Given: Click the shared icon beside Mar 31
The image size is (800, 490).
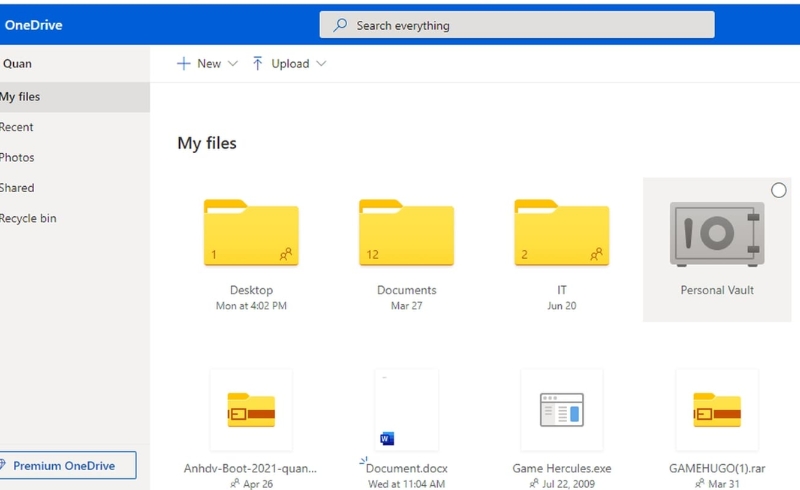Looking at the screenshot, I should click(699, 483).
